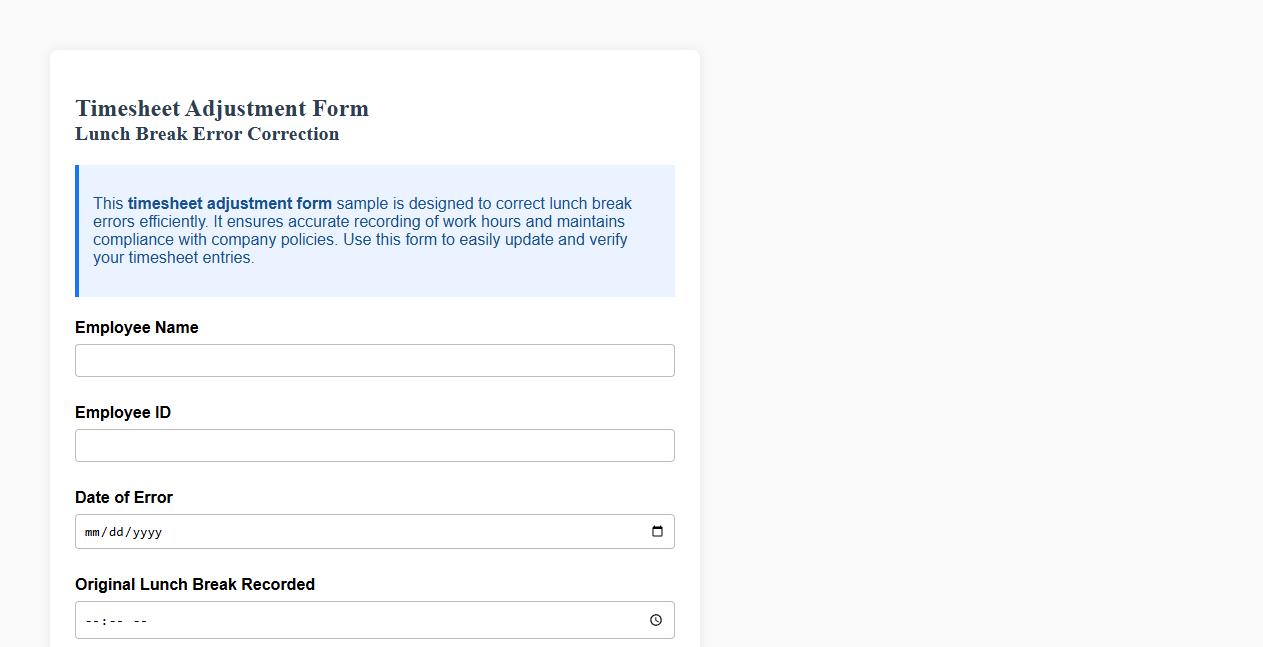Click the bold timesheet adjustment form text
This screenshot has height=647, width=1263.
(229, 203)
